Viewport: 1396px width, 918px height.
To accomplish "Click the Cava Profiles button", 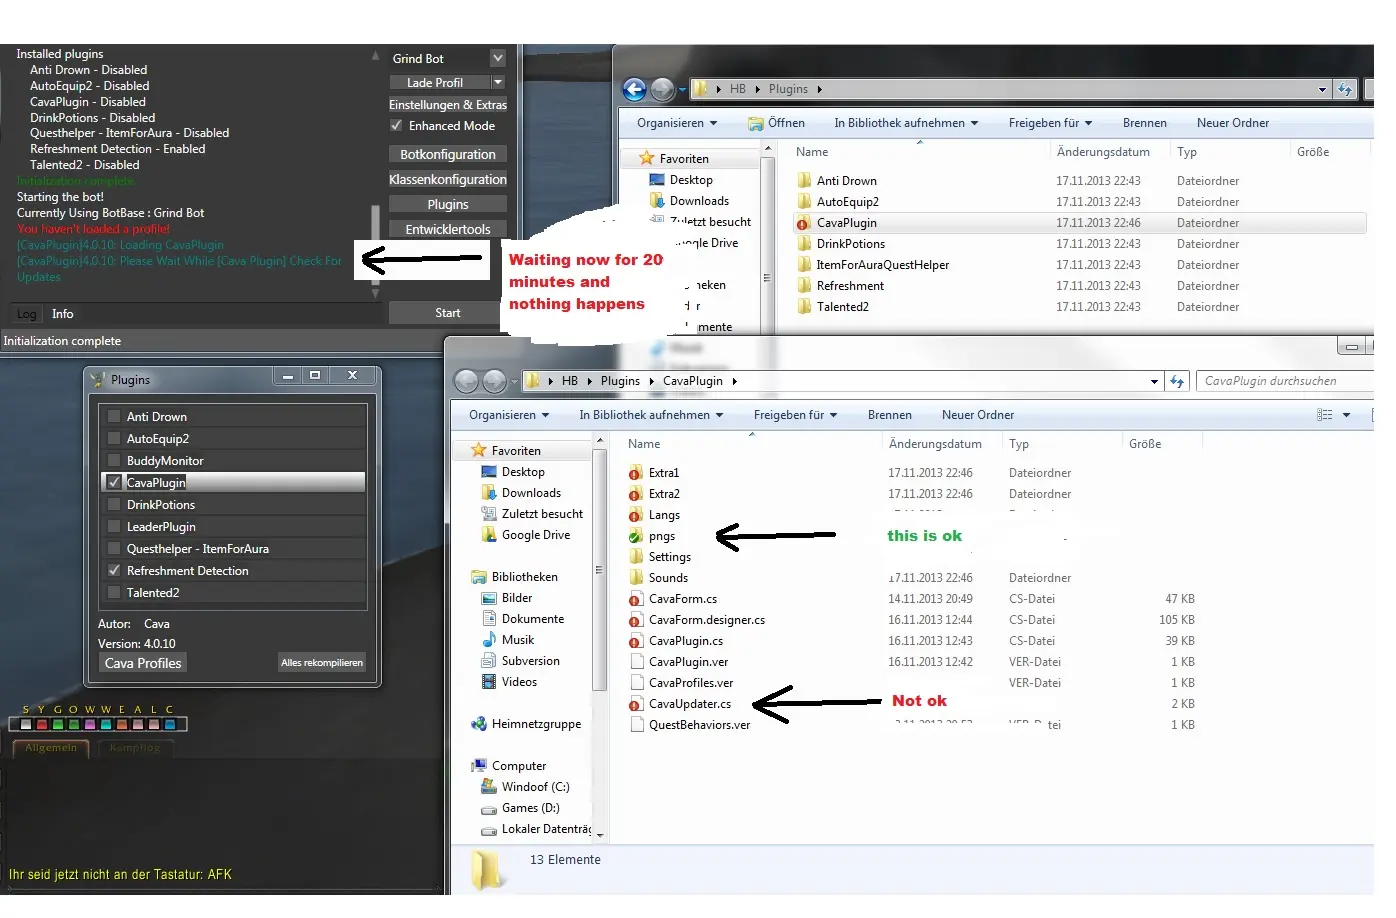I will pyautogui.click(x=143, y=663).
